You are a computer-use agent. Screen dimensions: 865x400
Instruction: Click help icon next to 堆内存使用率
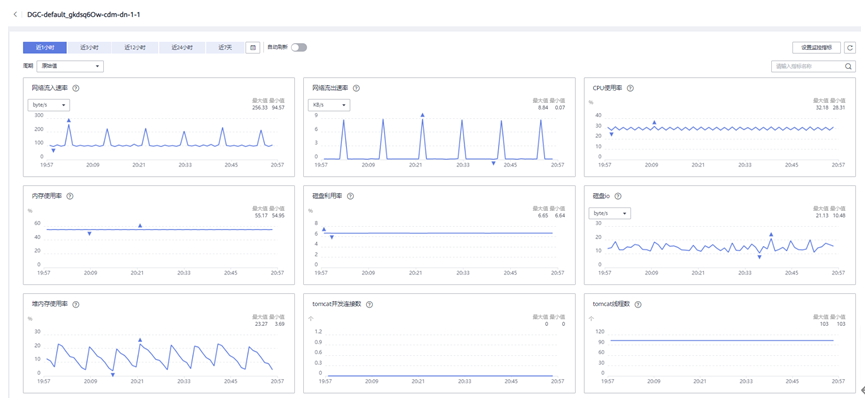click(76, 304)
